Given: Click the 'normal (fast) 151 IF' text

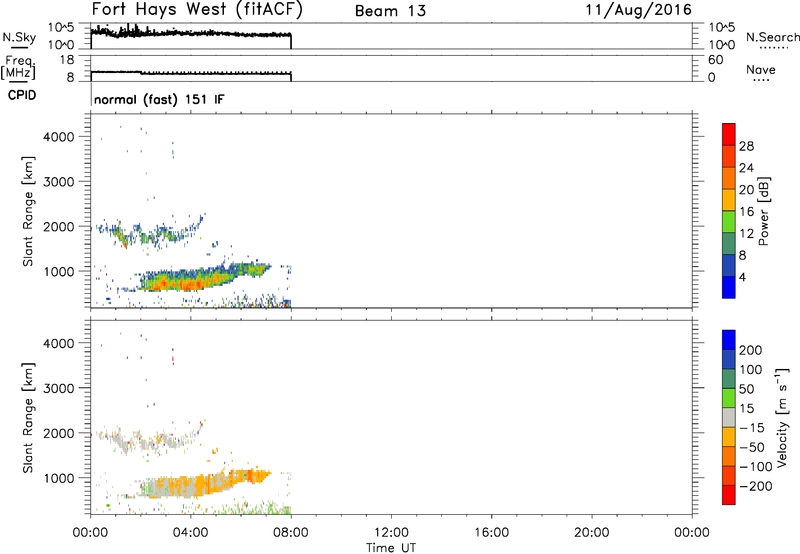Looking at the screenshot, I should point(159,99).
